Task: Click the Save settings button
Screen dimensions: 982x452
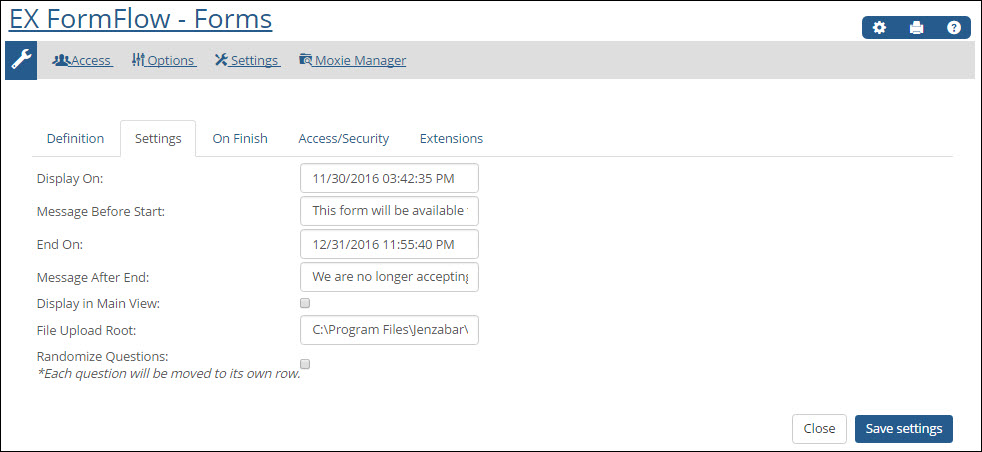Action: [904, 429]
